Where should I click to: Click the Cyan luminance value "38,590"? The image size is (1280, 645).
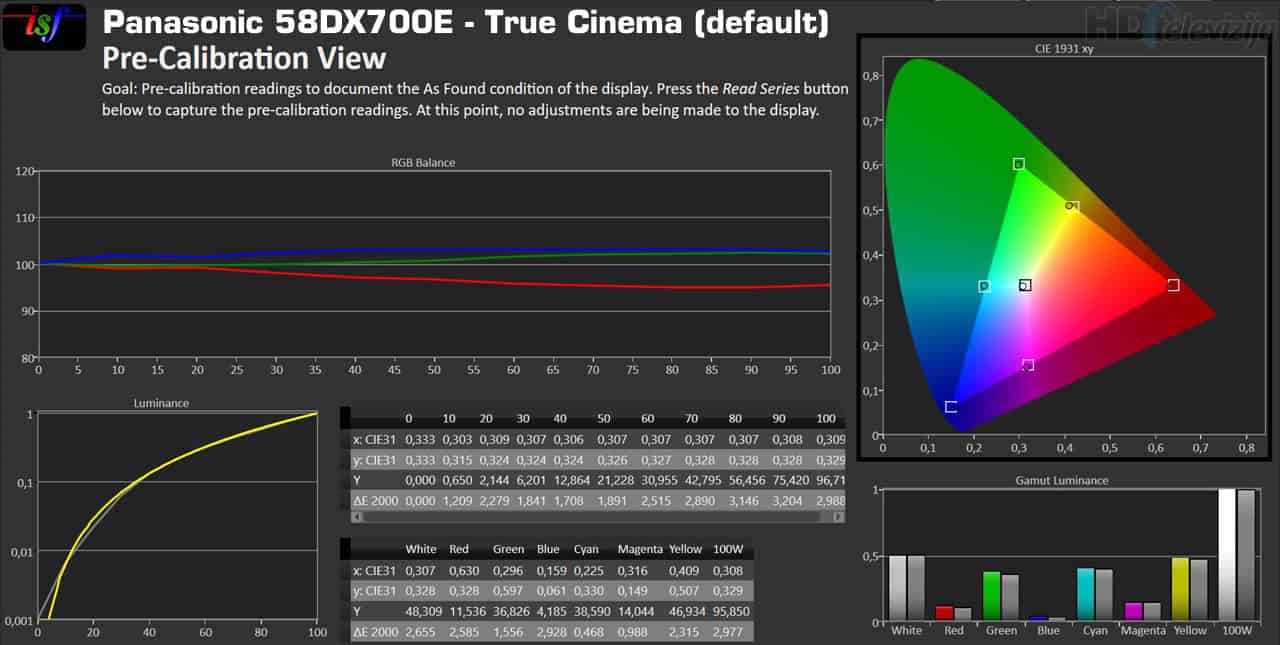click(594, 610)
